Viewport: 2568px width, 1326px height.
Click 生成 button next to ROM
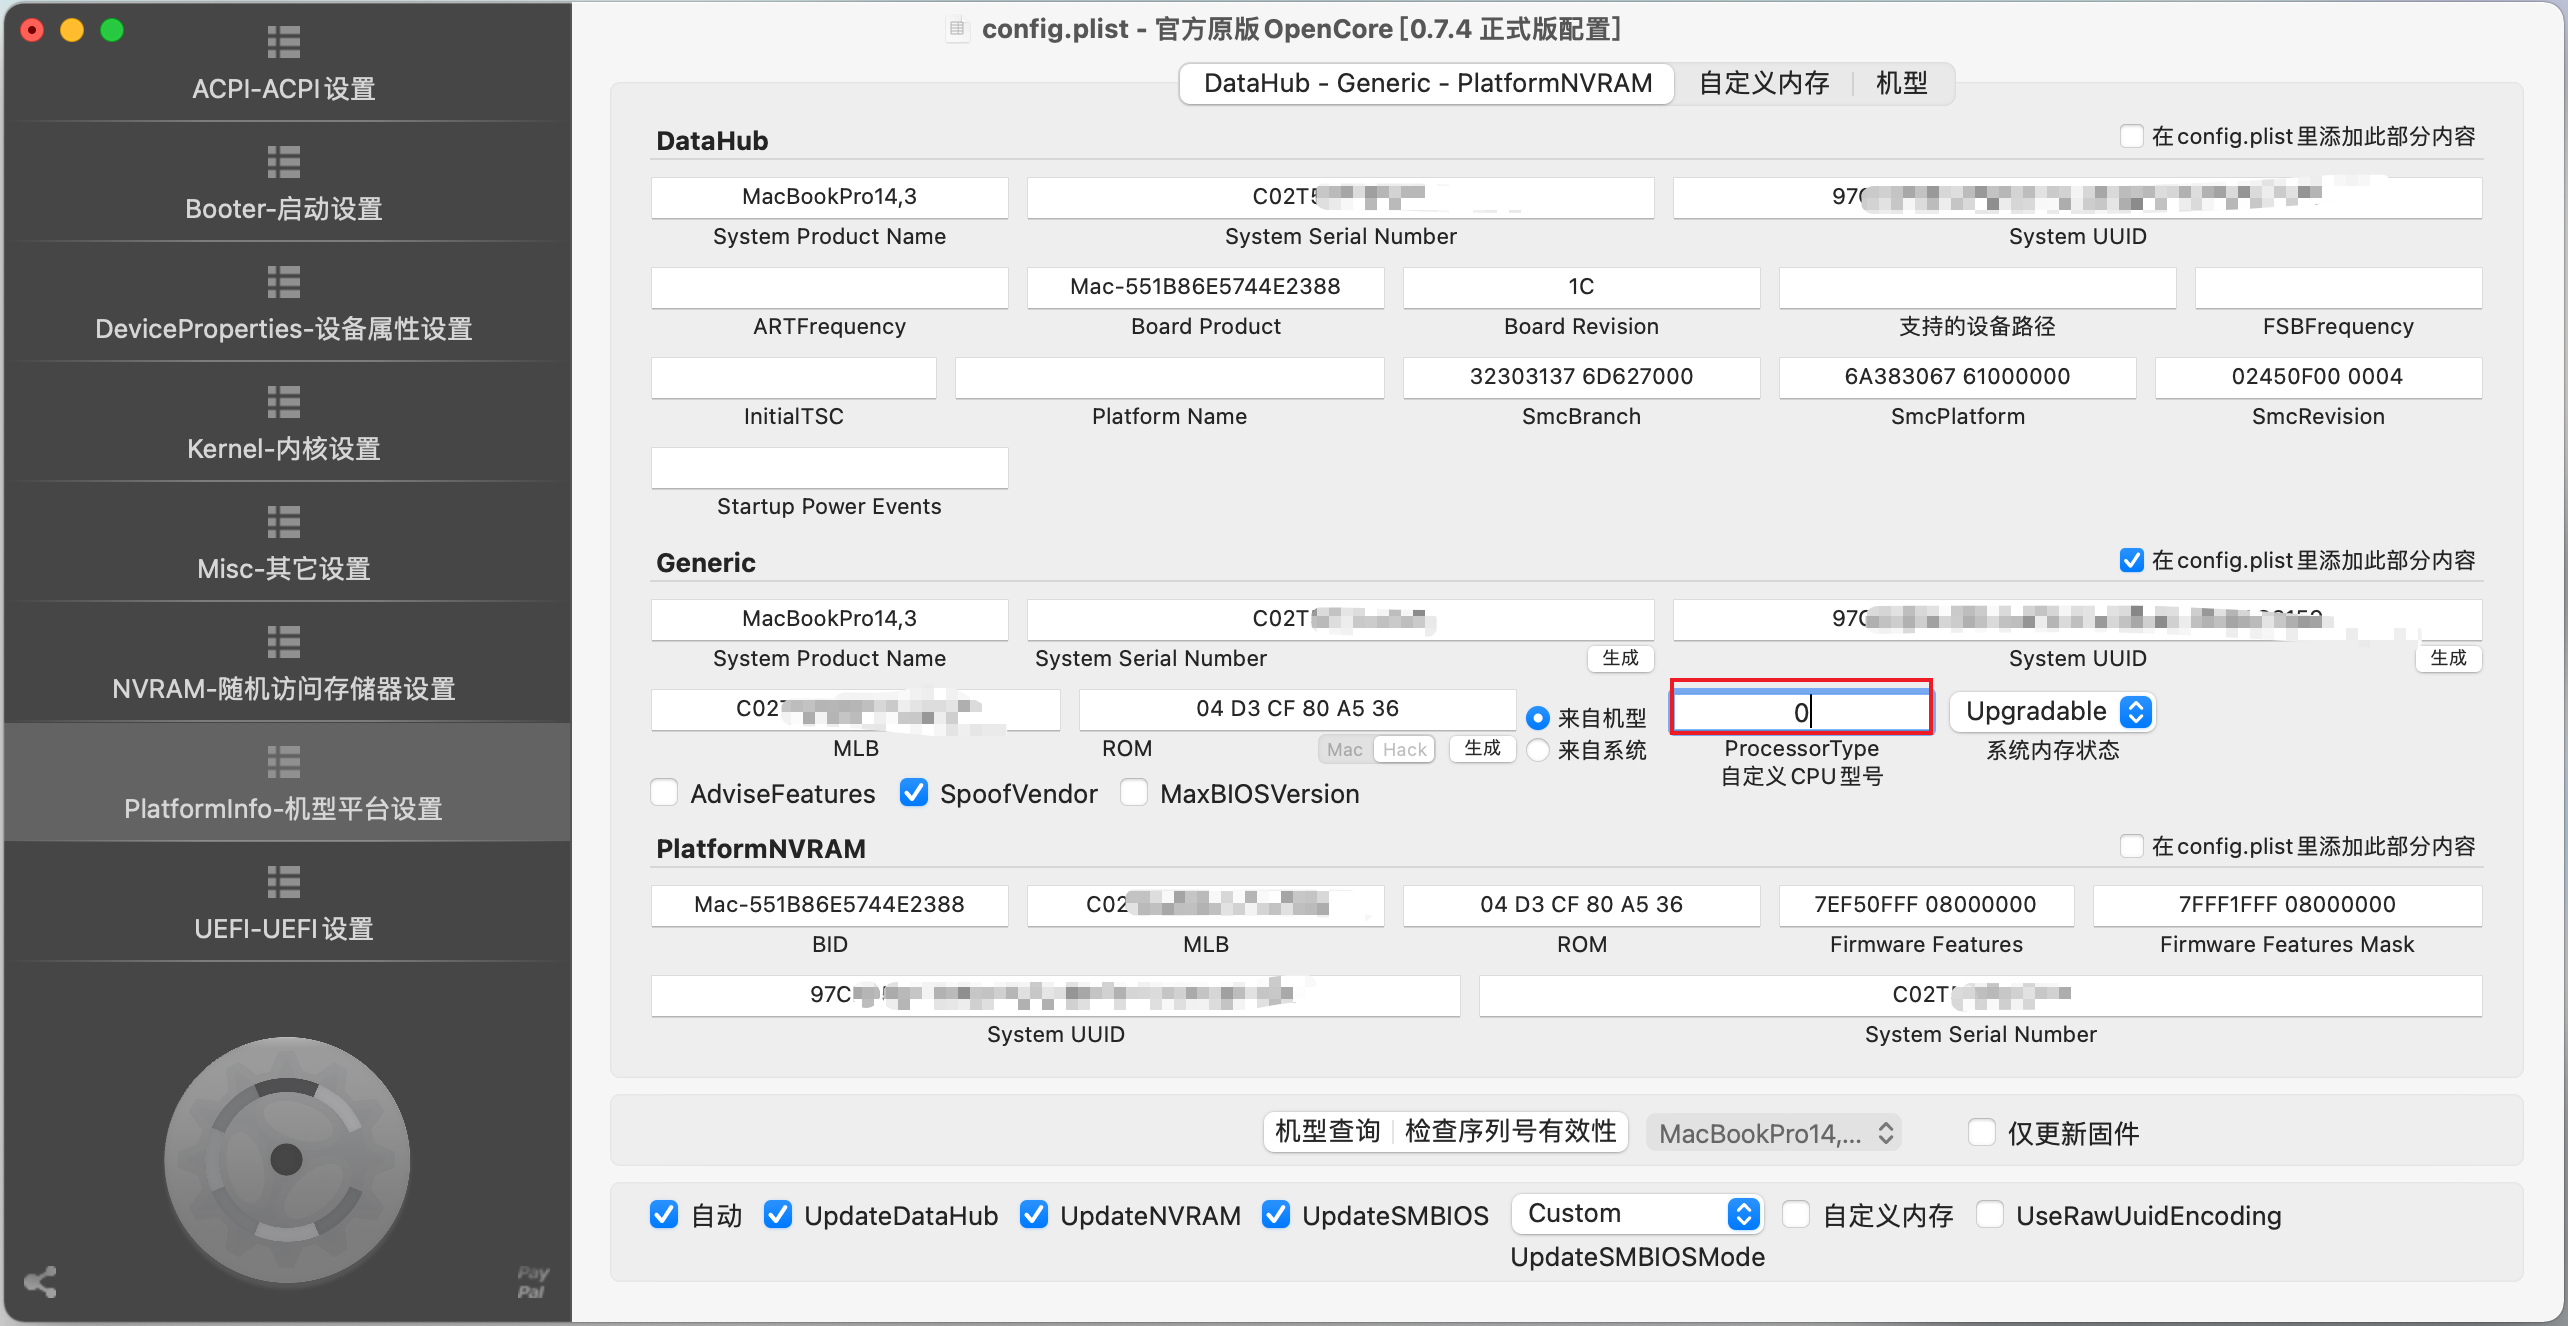pos(1482,748)
